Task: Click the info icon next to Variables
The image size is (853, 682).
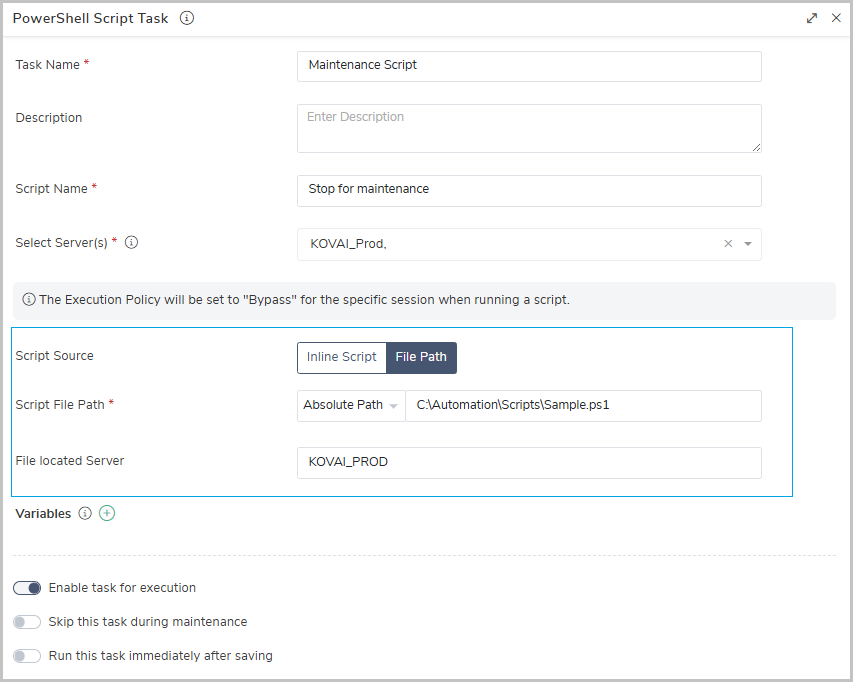Action: click(85, 513)
